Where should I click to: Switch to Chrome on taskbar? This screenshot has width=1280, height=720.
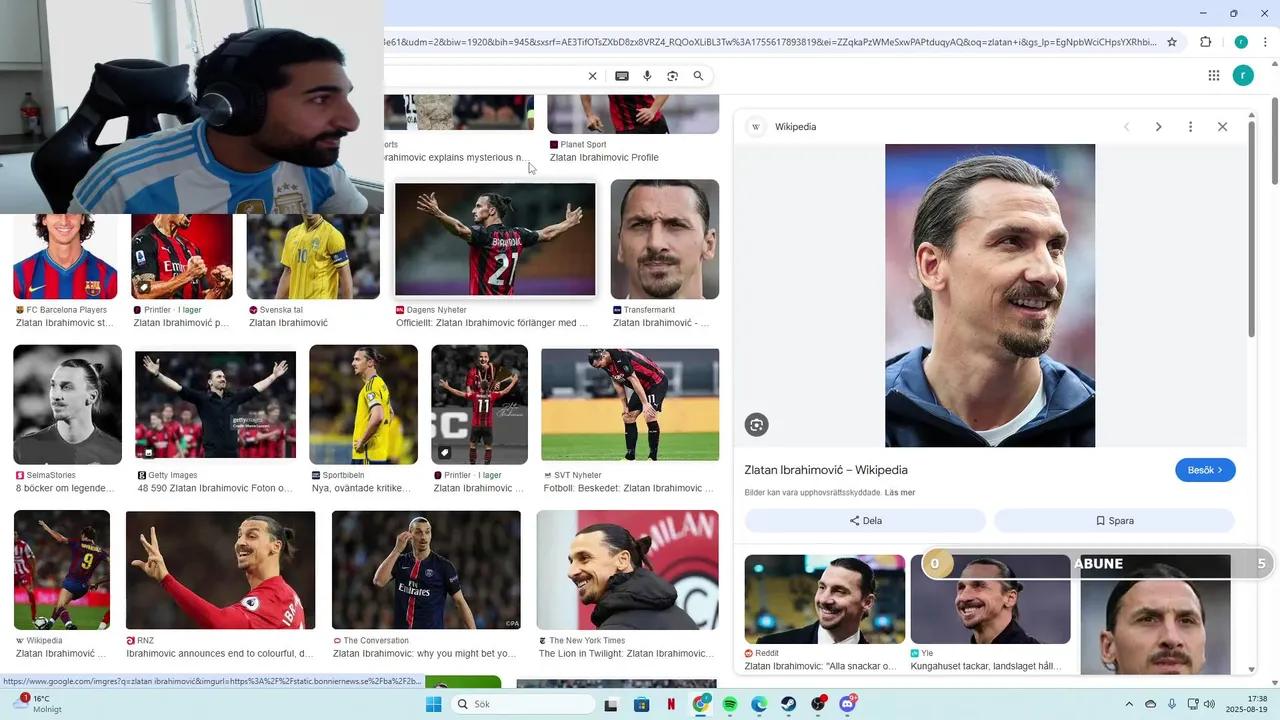(701, 704)
